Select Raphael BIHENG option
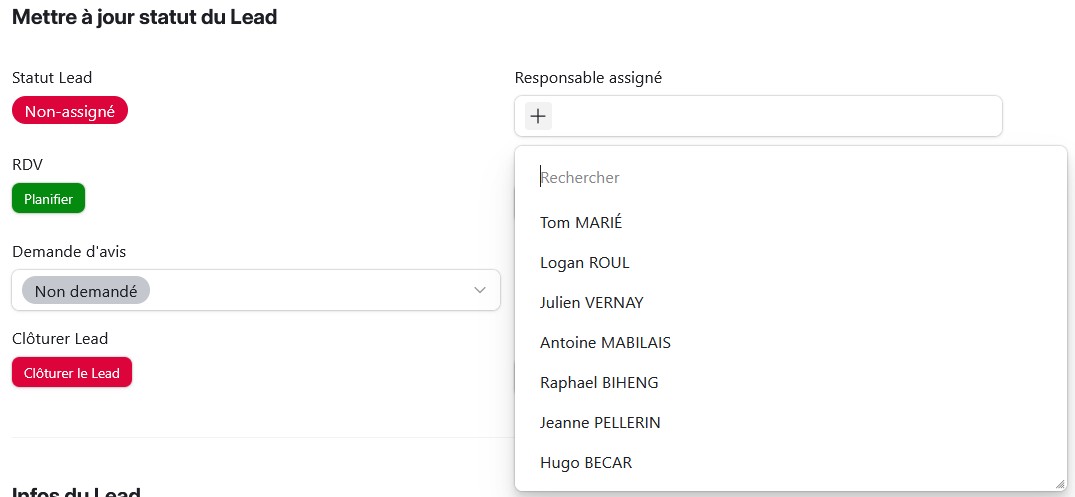The height and width of the screenshot is (497, 1075). click(x=599, y=382)
